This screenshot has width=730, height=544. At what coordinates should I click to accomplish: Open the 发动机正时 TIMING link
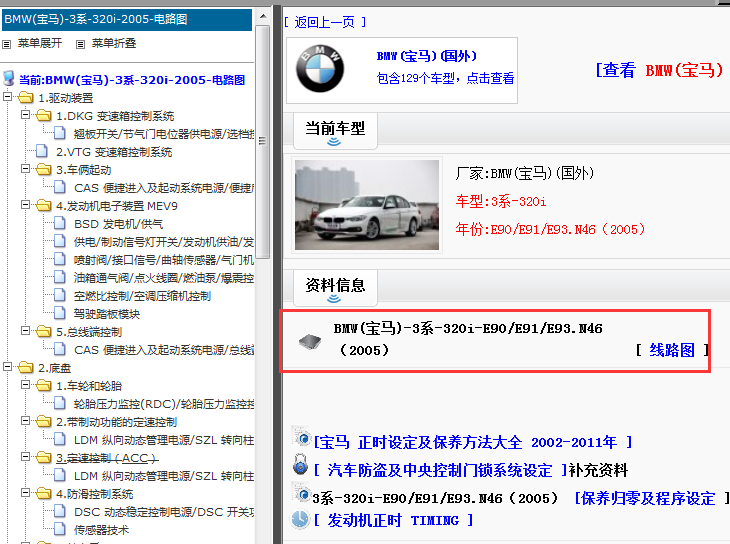tap(394, 520)
